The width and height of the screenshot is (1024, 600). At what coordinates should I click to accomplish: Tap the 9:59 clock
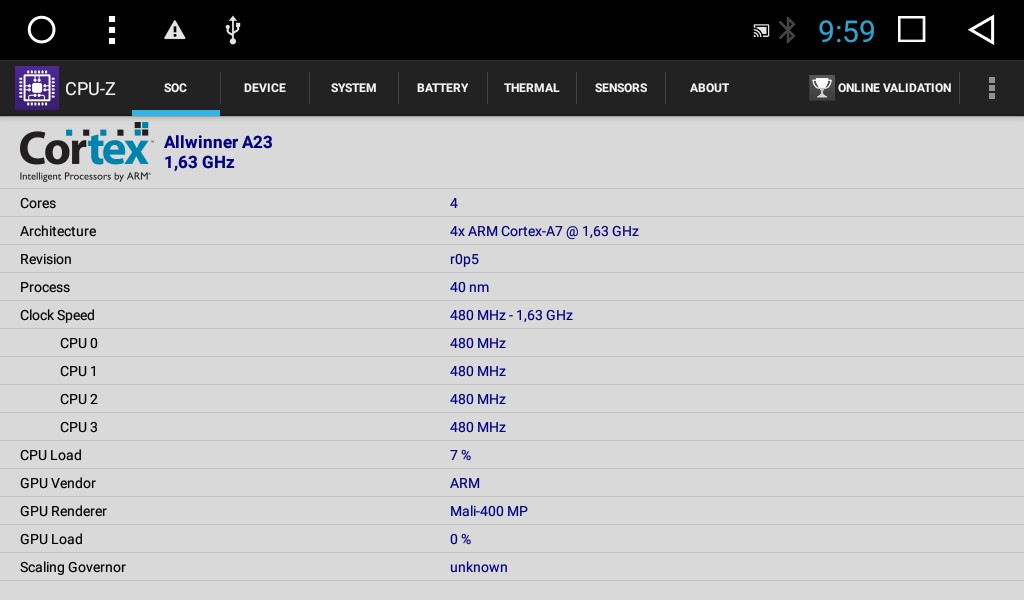click(846, 31)
